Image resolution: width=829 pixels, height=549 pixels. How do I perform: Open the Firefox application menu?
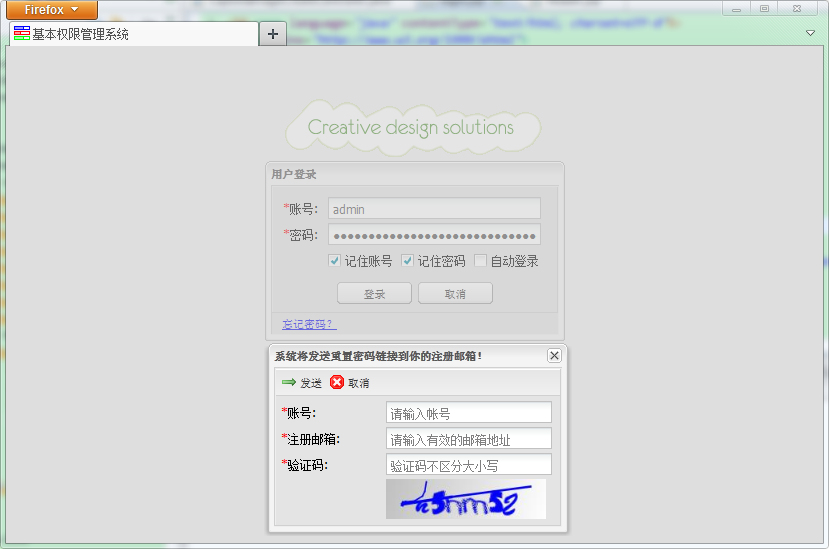click(x=52, y=10)
